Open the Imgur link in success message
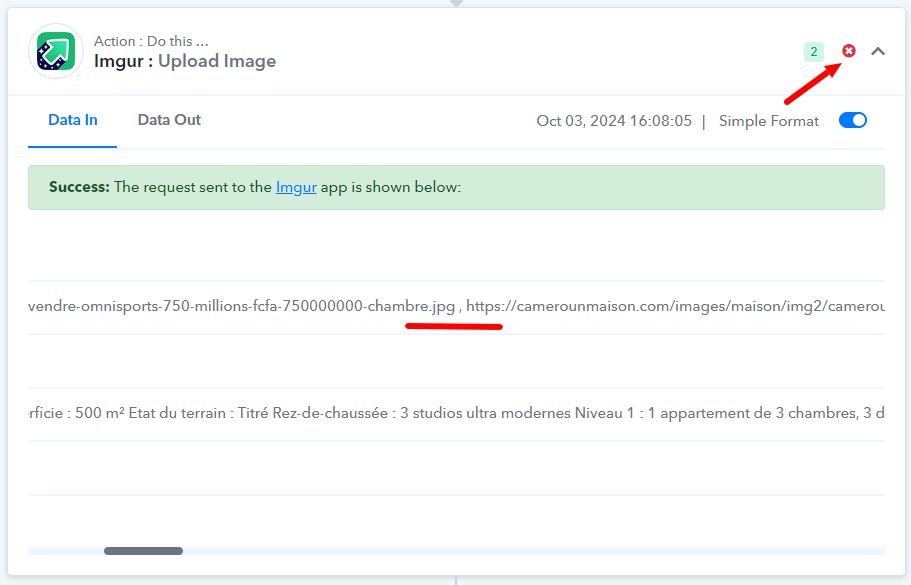The image size is (911, 585). (296, 187)
